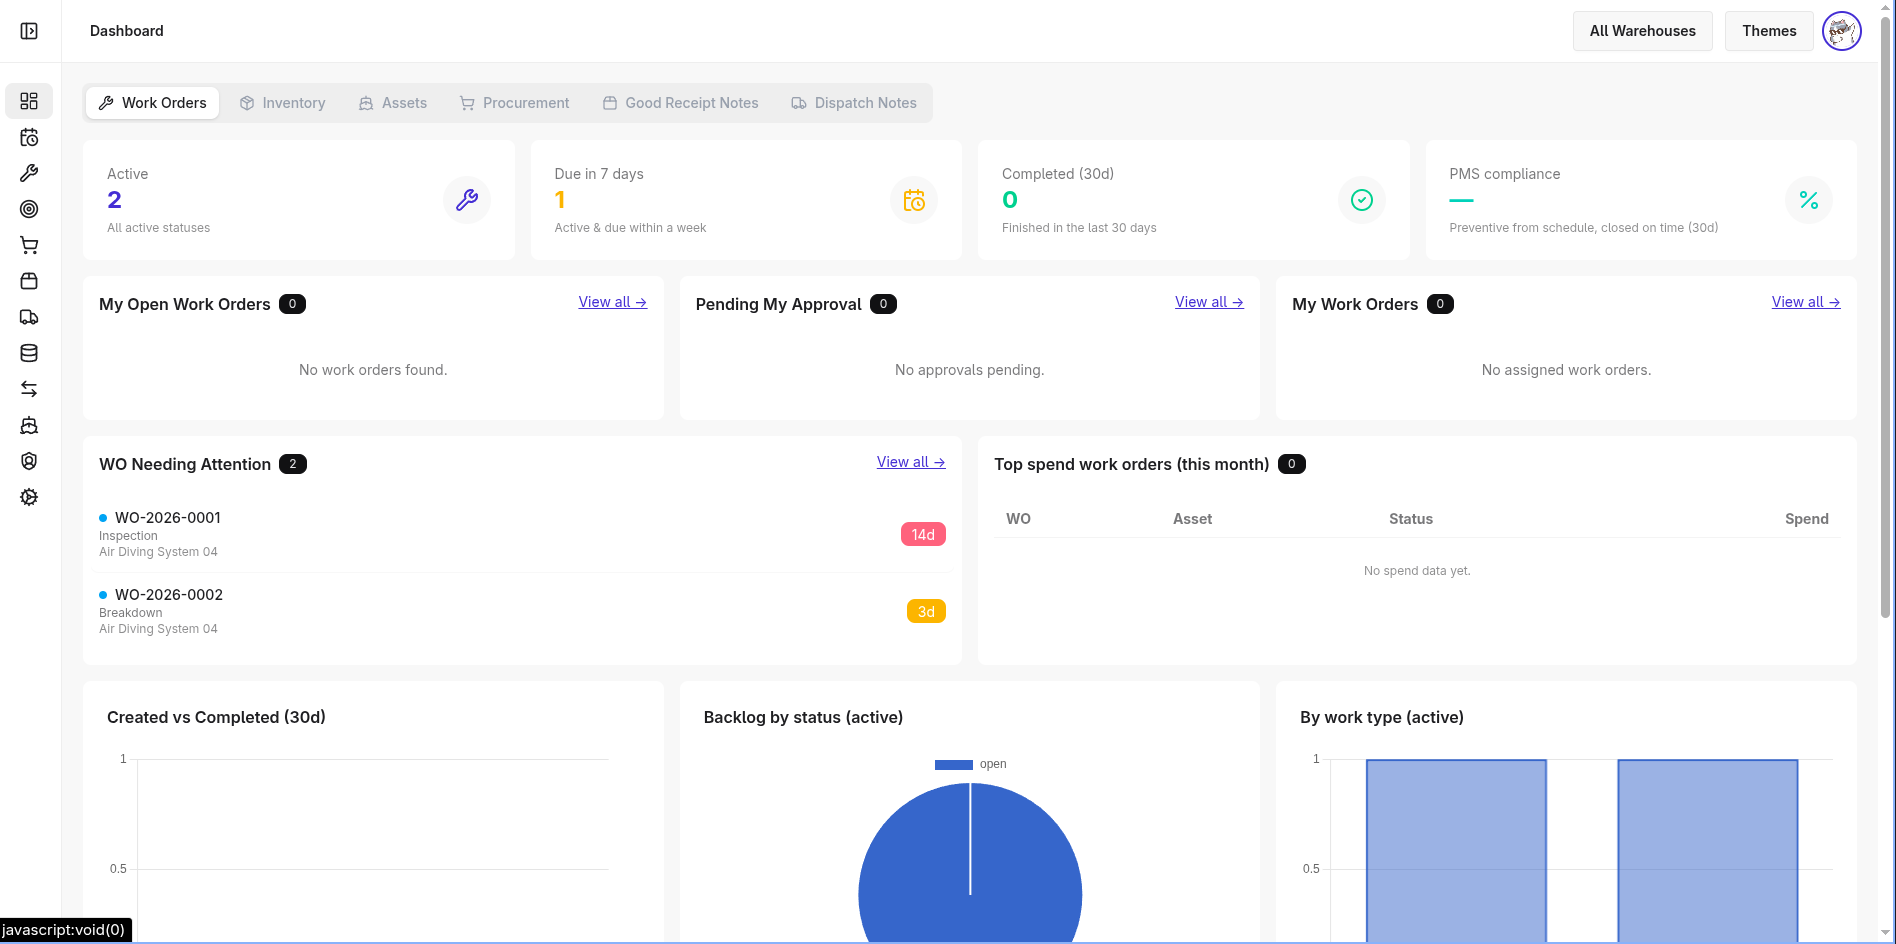Viewport: 1896px width, 944px height.
Task: Open the calendar-clock schedule sidebar icon
Action: 29,137
